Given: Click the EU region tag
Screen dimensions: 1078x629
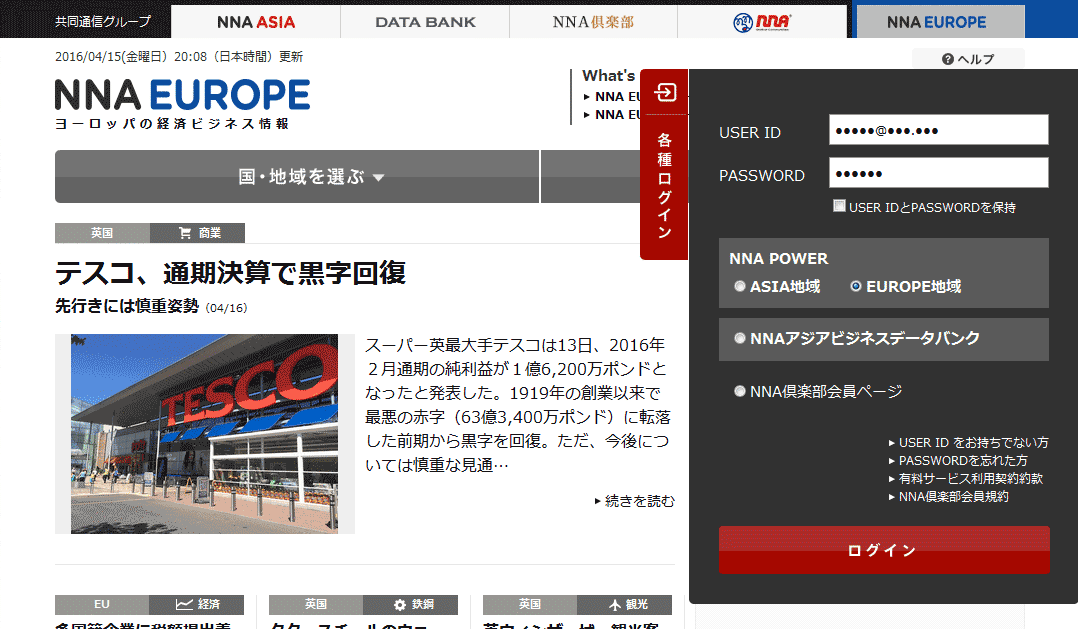Looking at the screenshot, I should [102, 604].
